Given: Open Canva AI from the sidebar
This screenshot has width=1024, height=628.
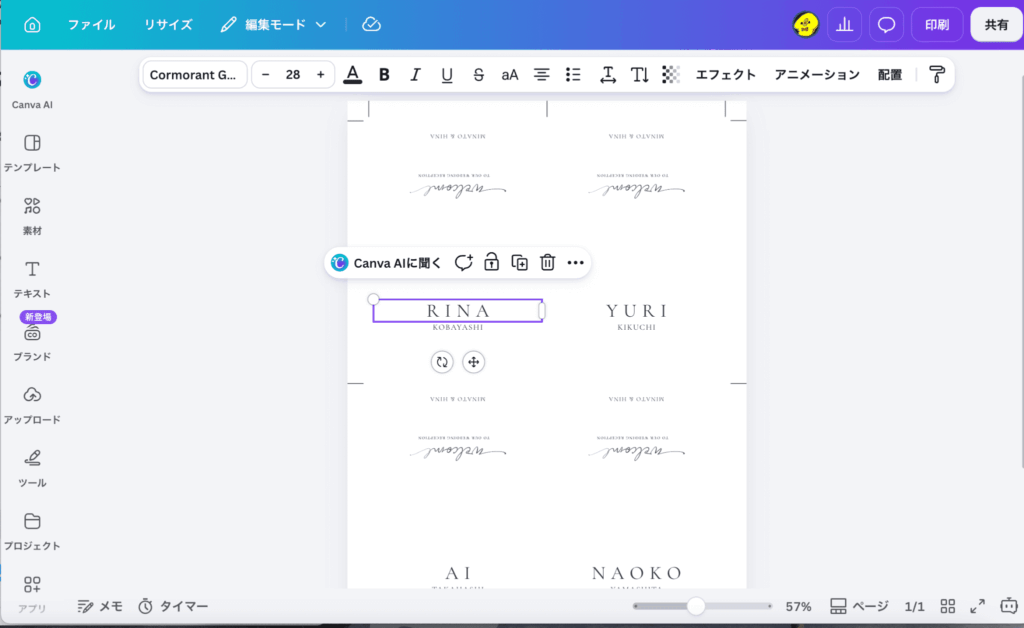Looking at the screenshot, I should click(x=32, y=89).
